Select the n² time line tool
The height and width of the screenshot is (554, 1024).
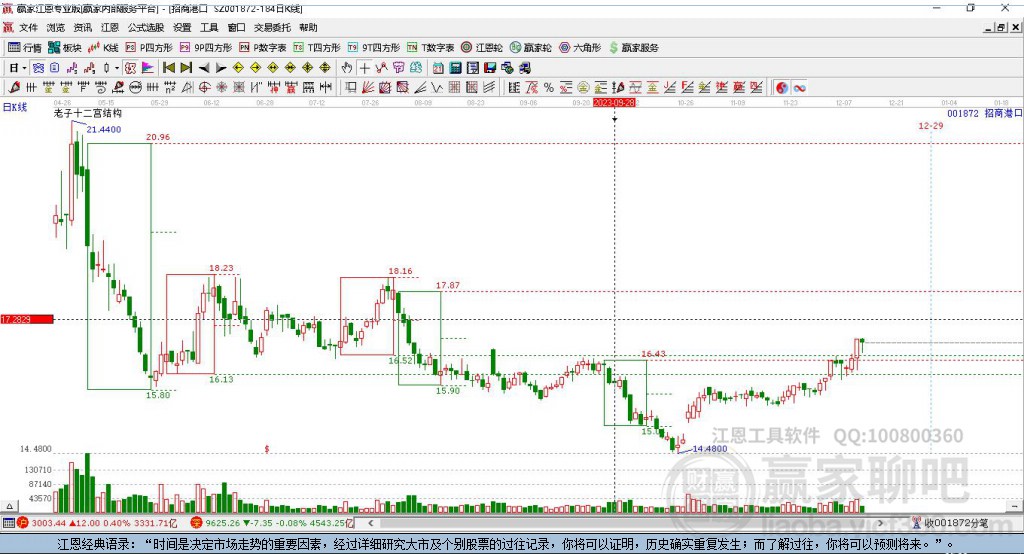(x=170, y=88)
